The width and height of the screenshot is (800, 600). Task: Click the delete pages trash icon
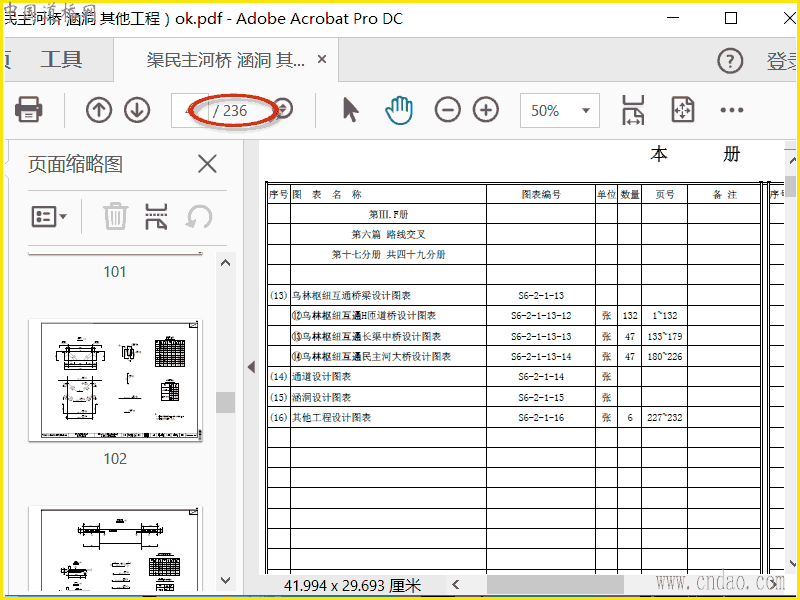point(115,216)
